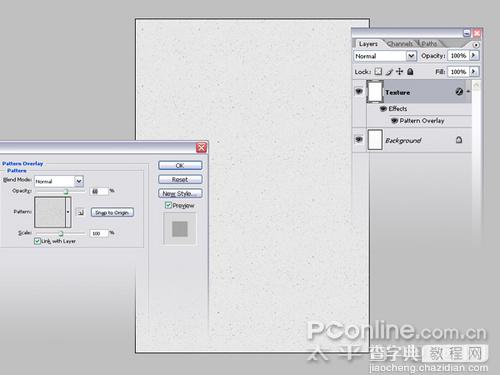Click the create new preset from pattern icon
The width and height of the screenshot is (500, 375).
point(81,212)
